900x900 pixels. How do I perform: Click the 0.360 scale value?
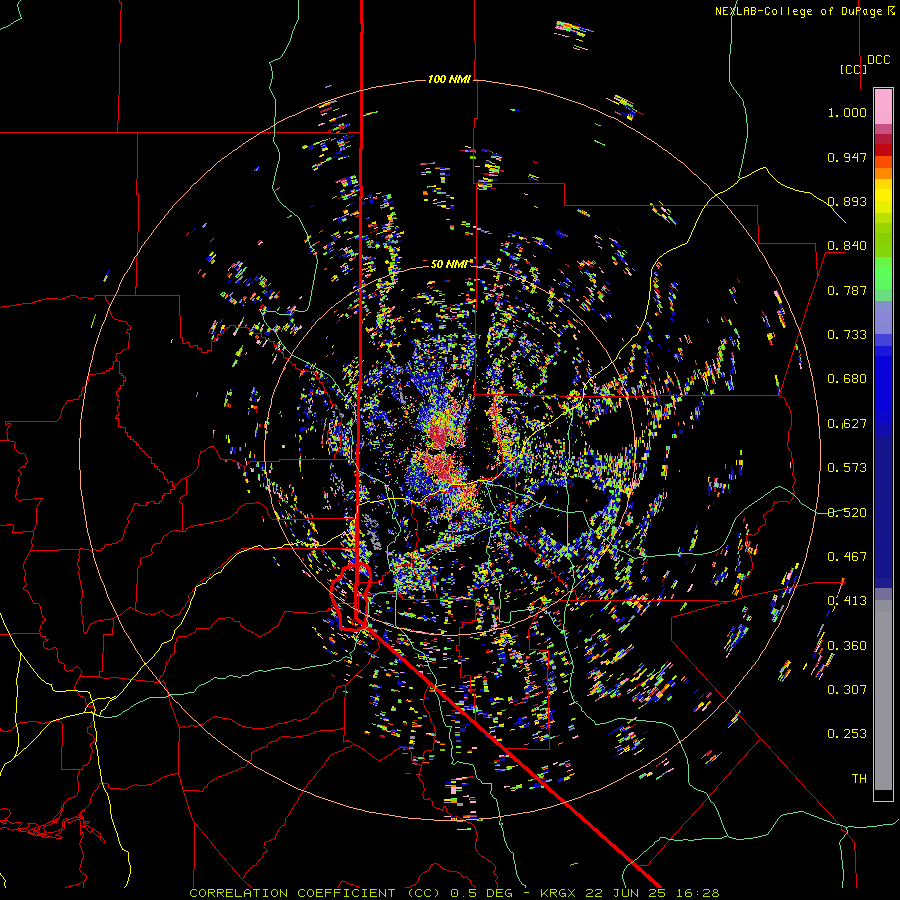point(847,645)
